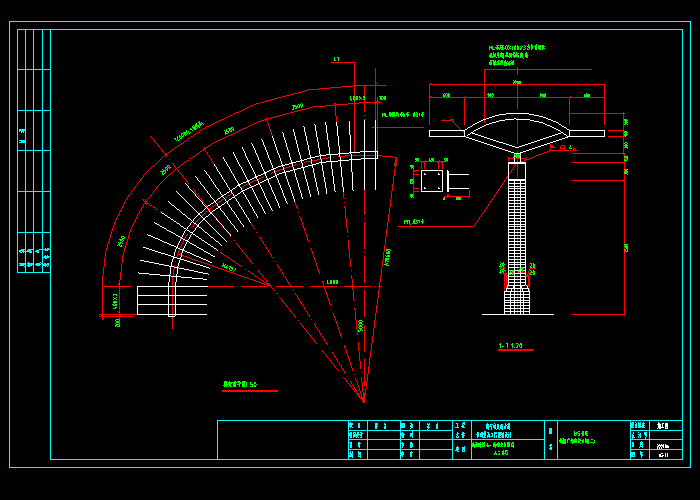Click the flared base of the column

516,299
